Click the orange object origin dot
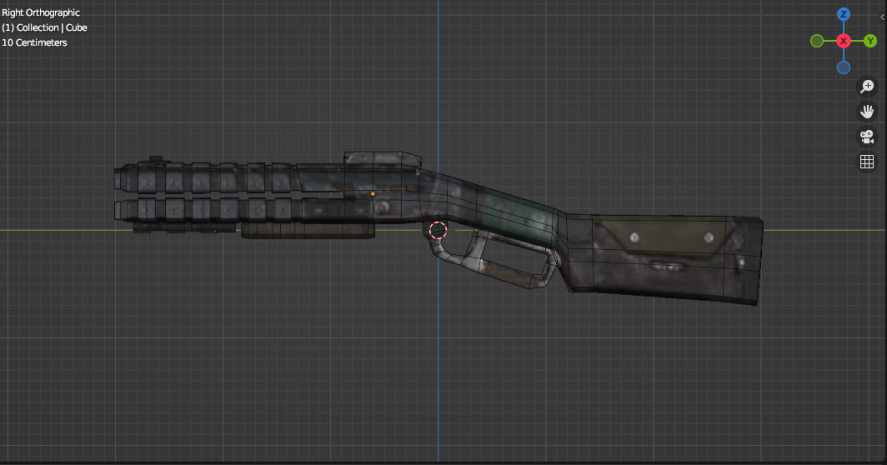The height and width of the screenshot is (465, 887). tap(373, 194)
